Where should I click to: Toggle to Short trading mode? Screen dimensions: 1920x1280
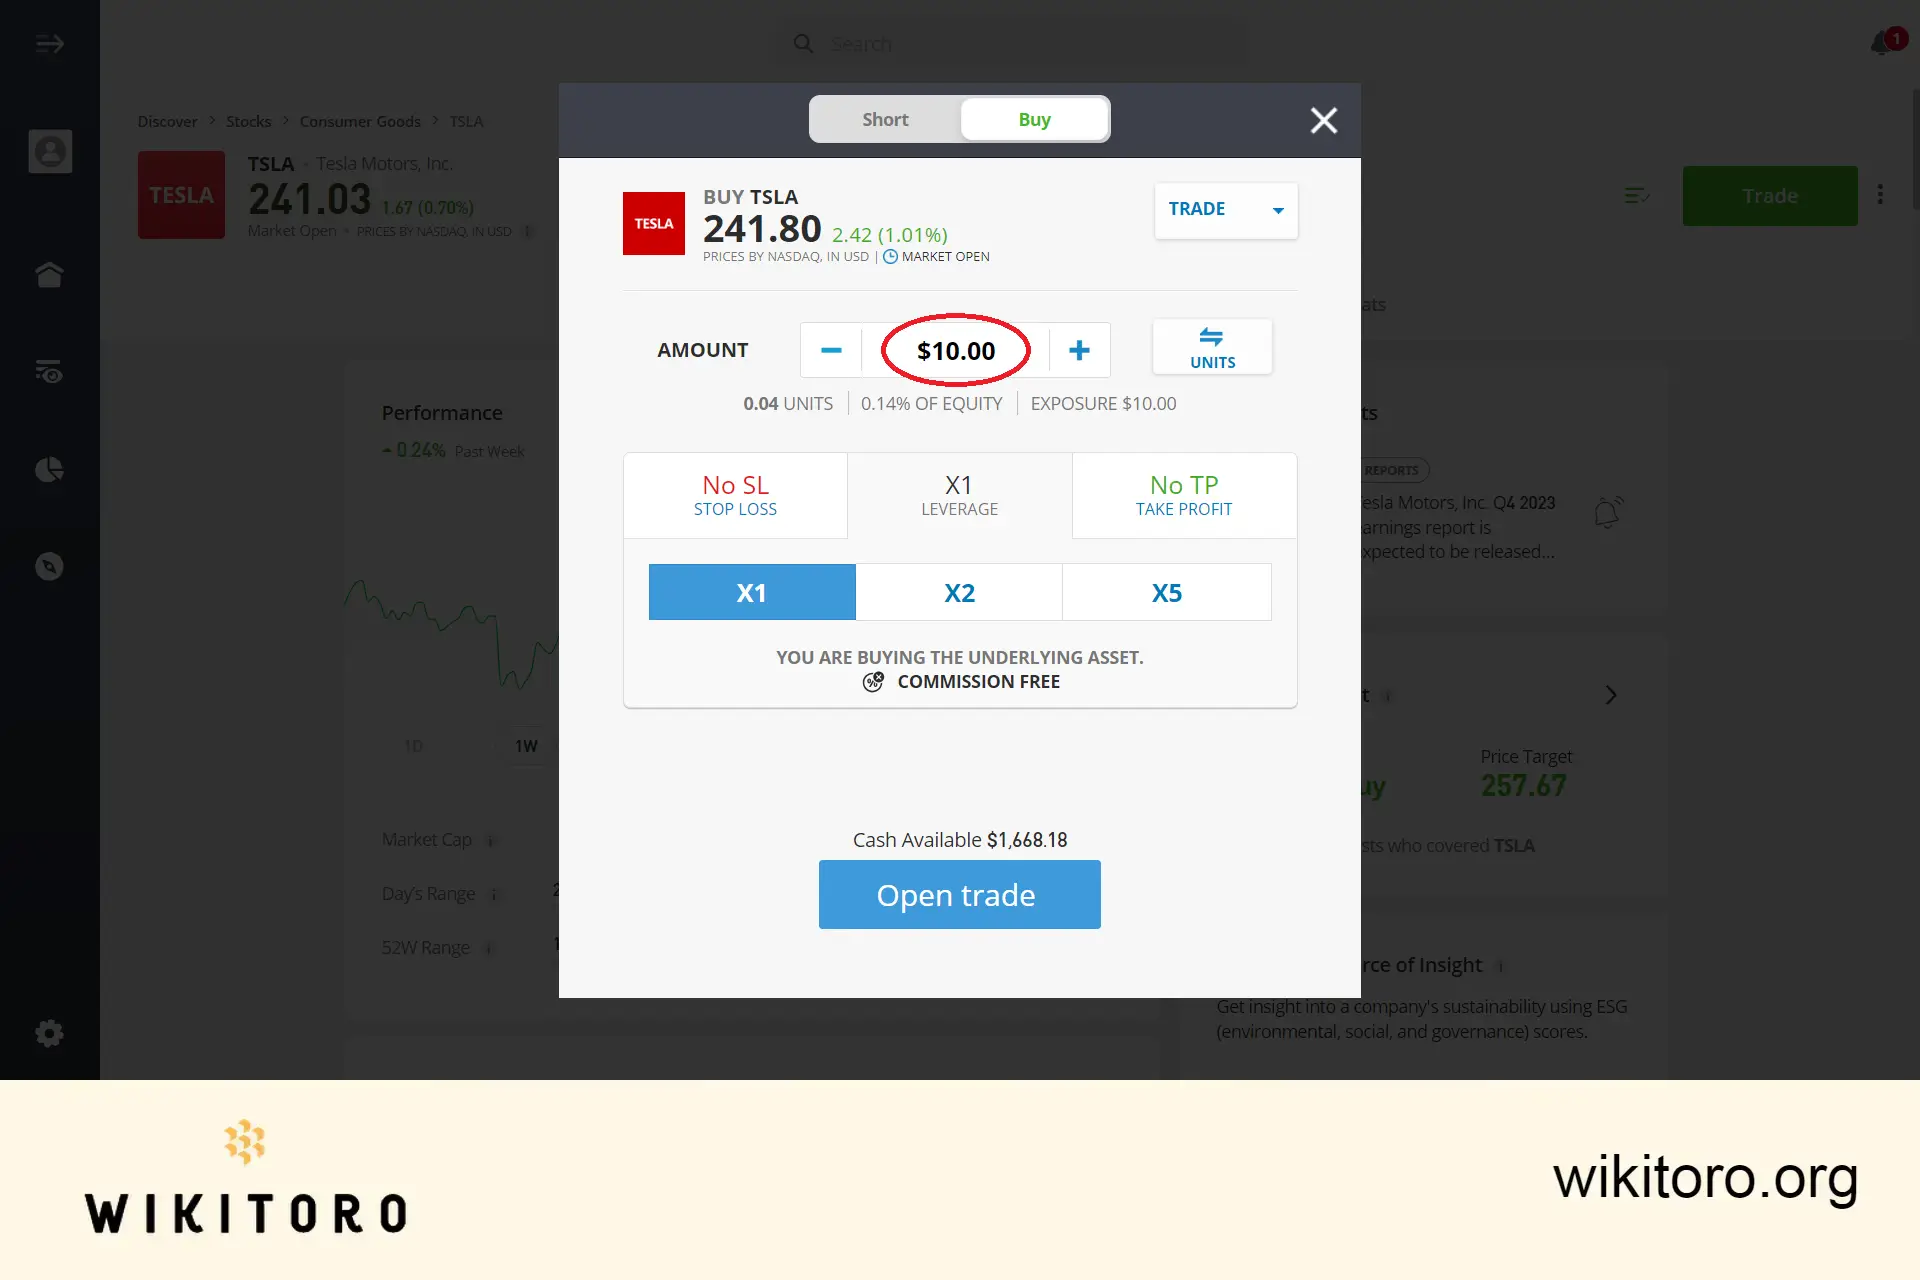[x=884, y=119]
